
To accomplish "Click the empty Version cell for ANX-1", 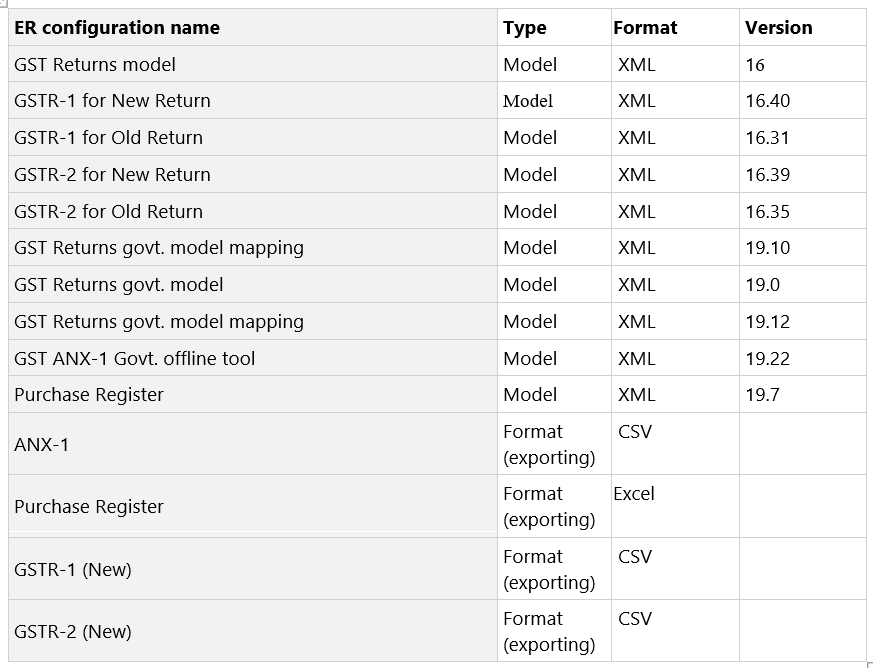I will 802,444.
